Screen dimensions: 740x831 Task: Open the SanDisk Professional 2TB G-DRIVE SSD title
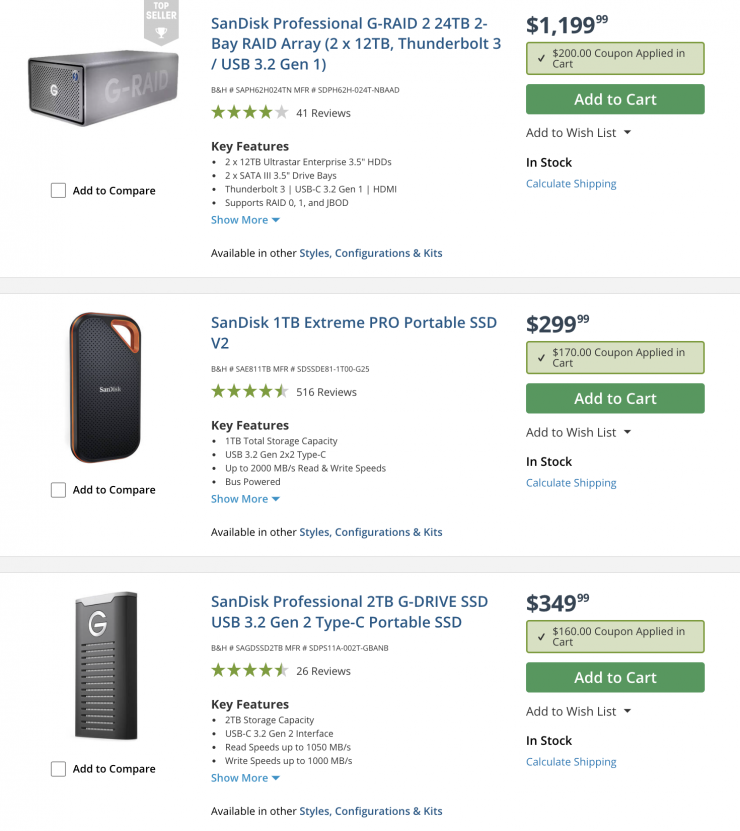point(349,612)
